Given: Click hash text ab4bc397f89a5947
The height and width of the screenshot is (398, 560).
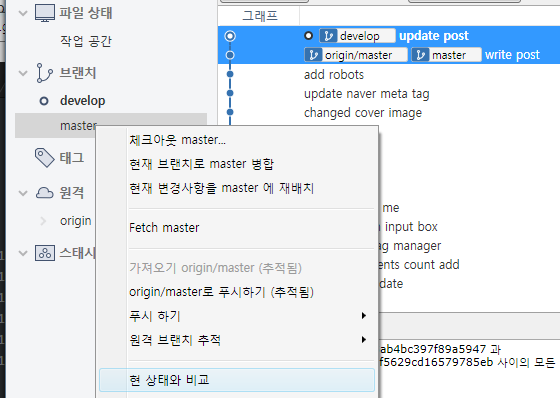Looking at the screenshot, I should click(x=433, y=349).
